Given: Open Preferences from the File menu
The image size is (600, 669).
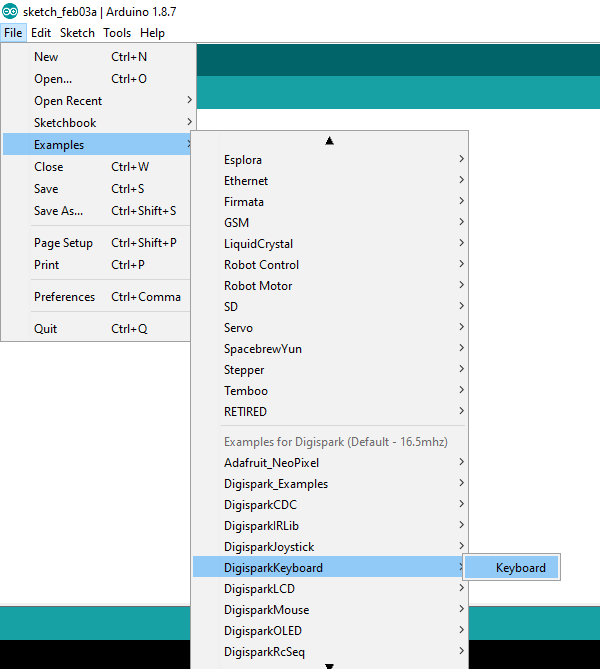Looking at the screenshot, I should click(x=96, y=297).
